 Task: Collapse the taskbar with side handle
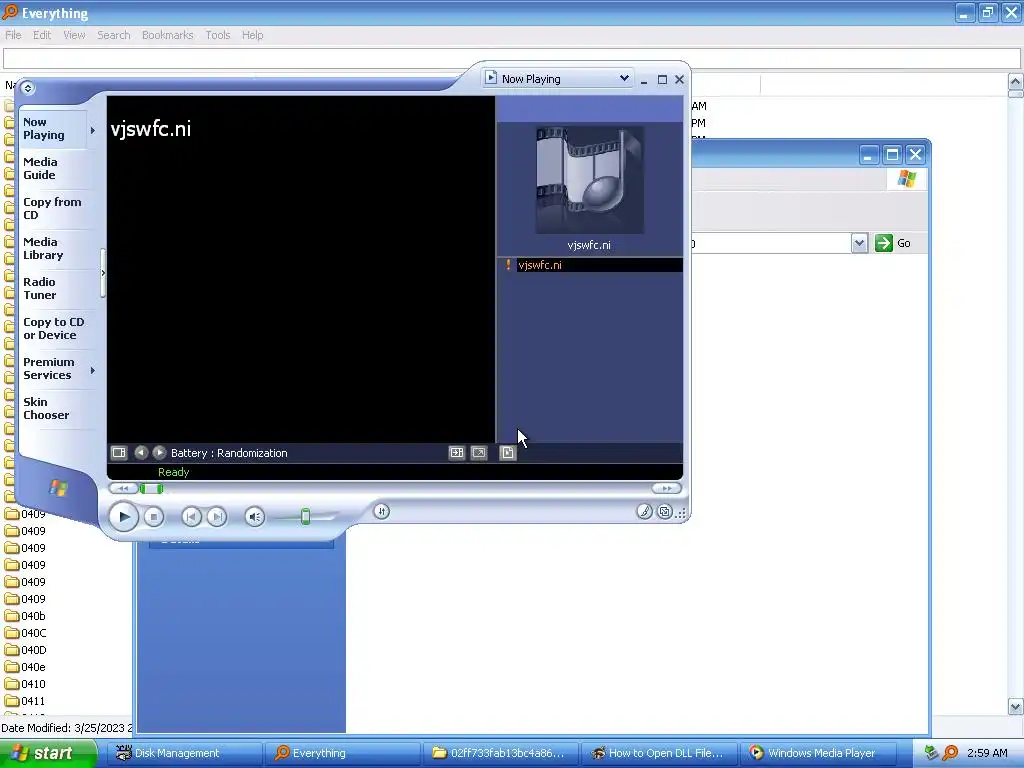click(x=103, y=273)
